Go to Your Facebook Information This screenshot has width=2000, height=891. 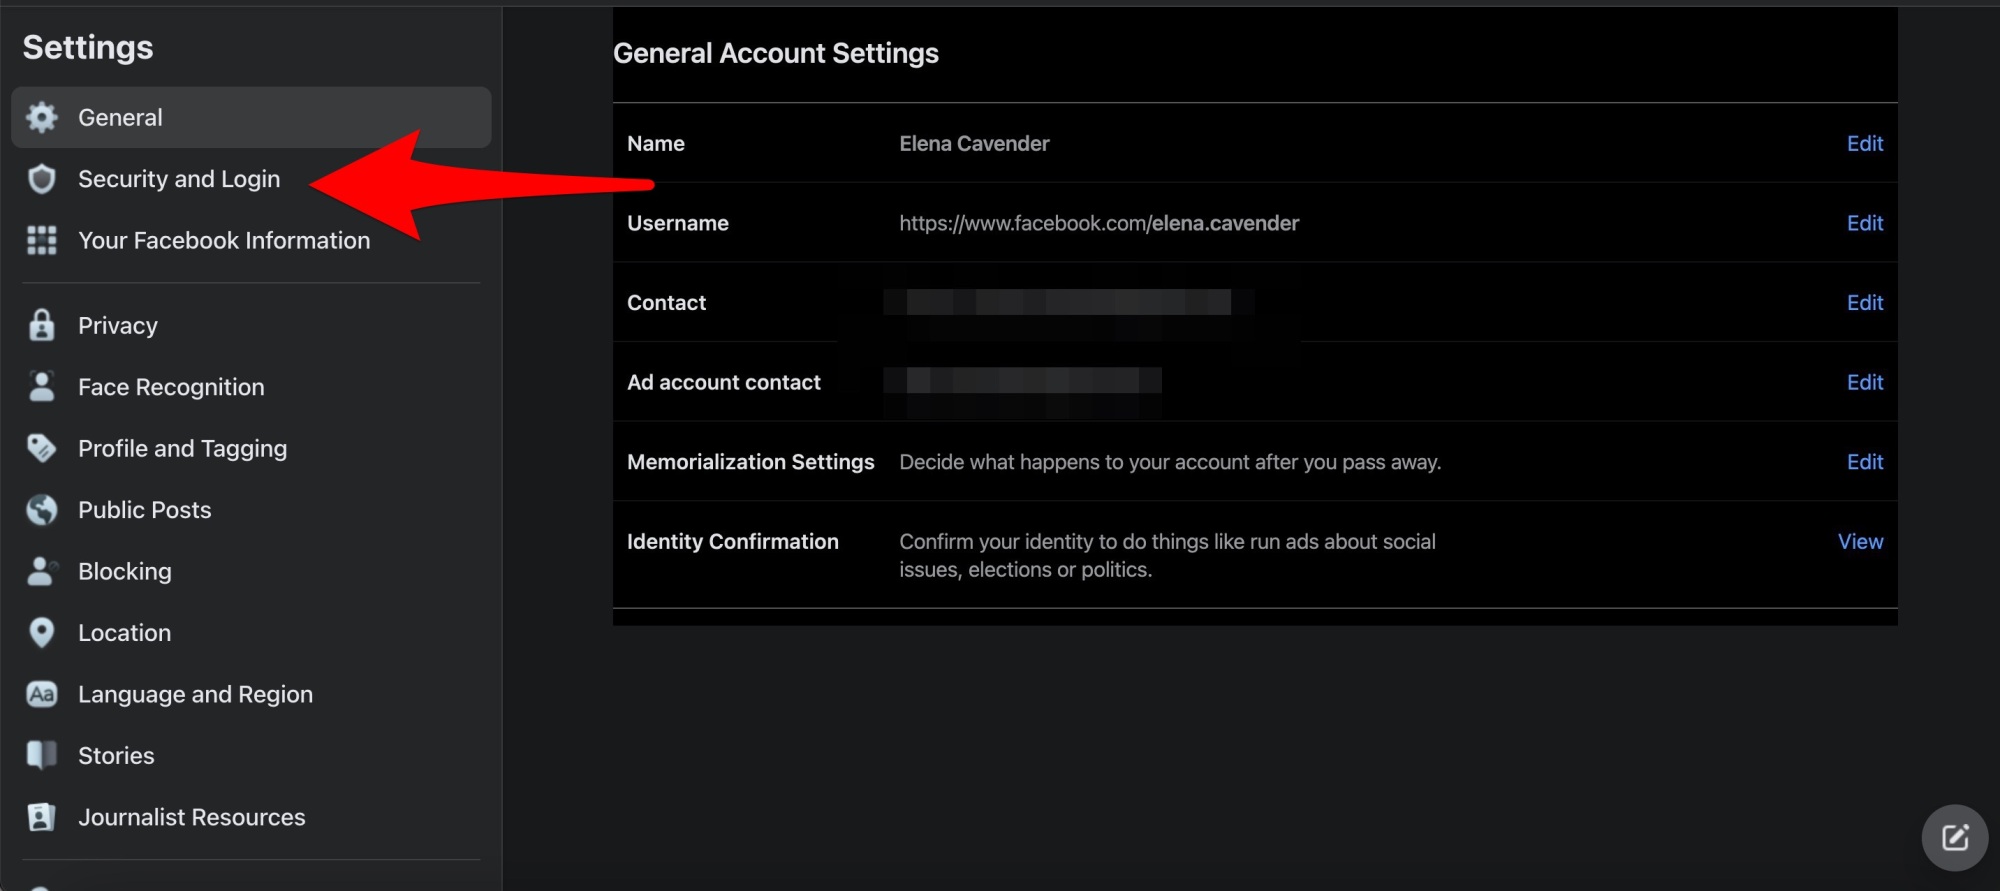251,241
